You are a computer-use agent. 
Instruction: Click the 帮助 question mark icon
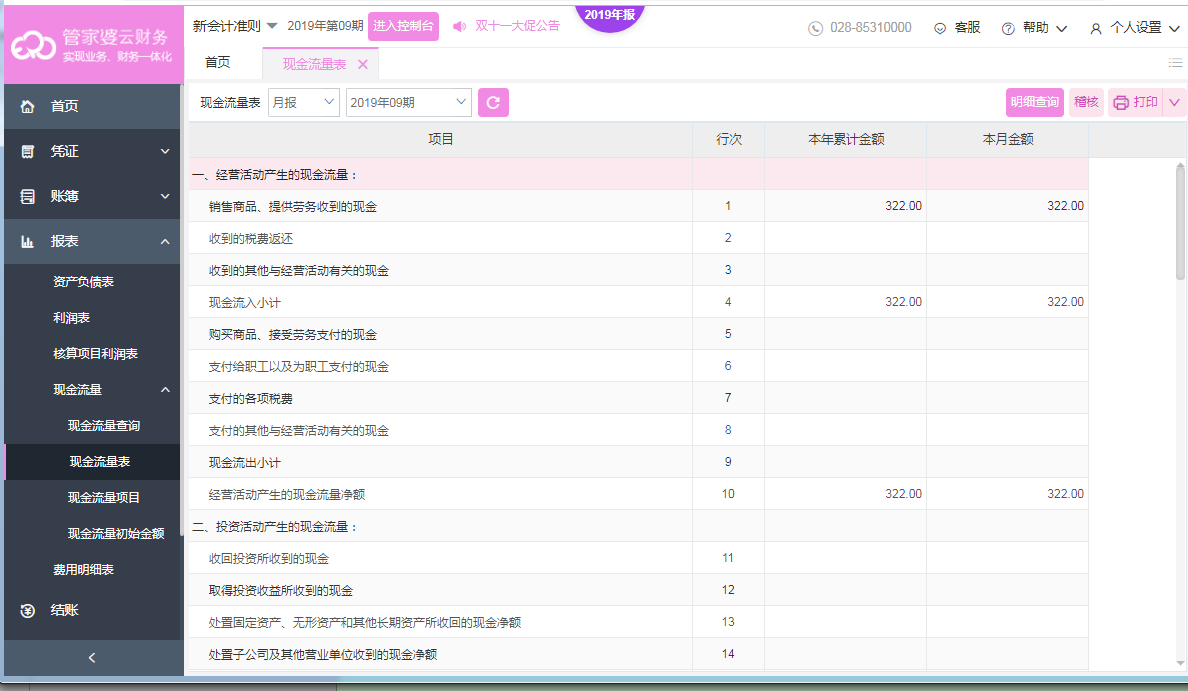coord(1008,28)
